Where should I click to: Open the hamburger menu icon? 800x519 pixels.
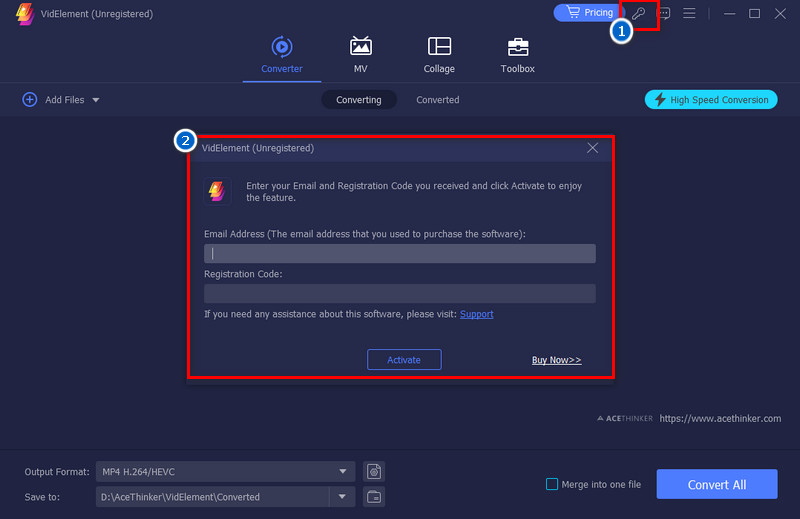[689, 13]
